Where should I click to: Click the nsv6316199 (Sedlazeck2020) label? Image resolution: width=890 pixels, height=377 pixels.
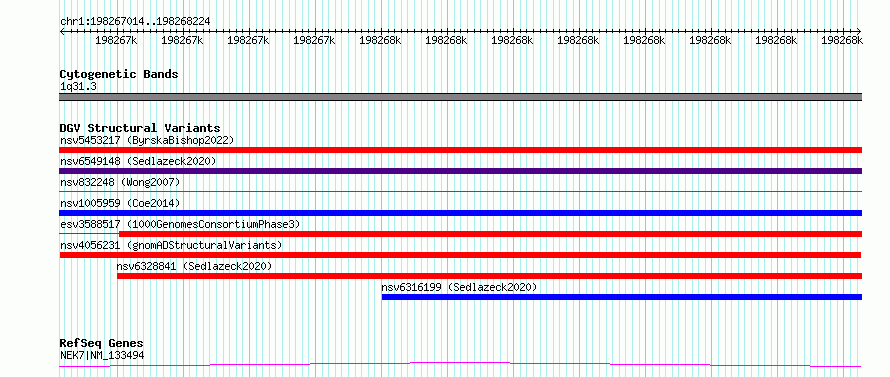[459, 287]
